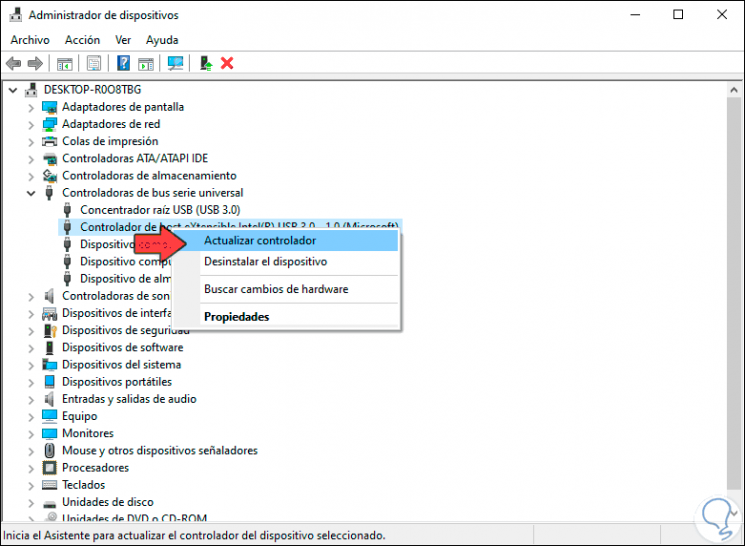This screenshot has height=546, width=745.
Task: Expand the Equipo category
Action: (x=31, y=417)
